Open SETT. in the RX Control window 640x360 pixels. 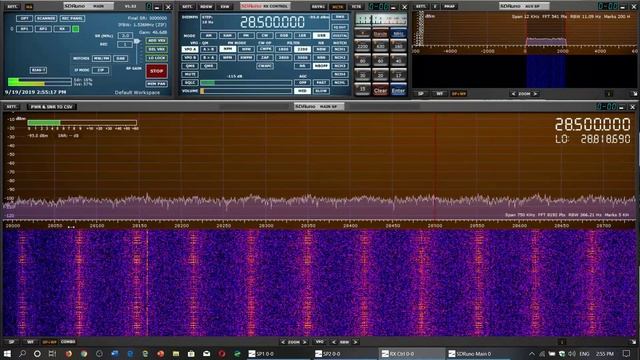tap(187, 7)
